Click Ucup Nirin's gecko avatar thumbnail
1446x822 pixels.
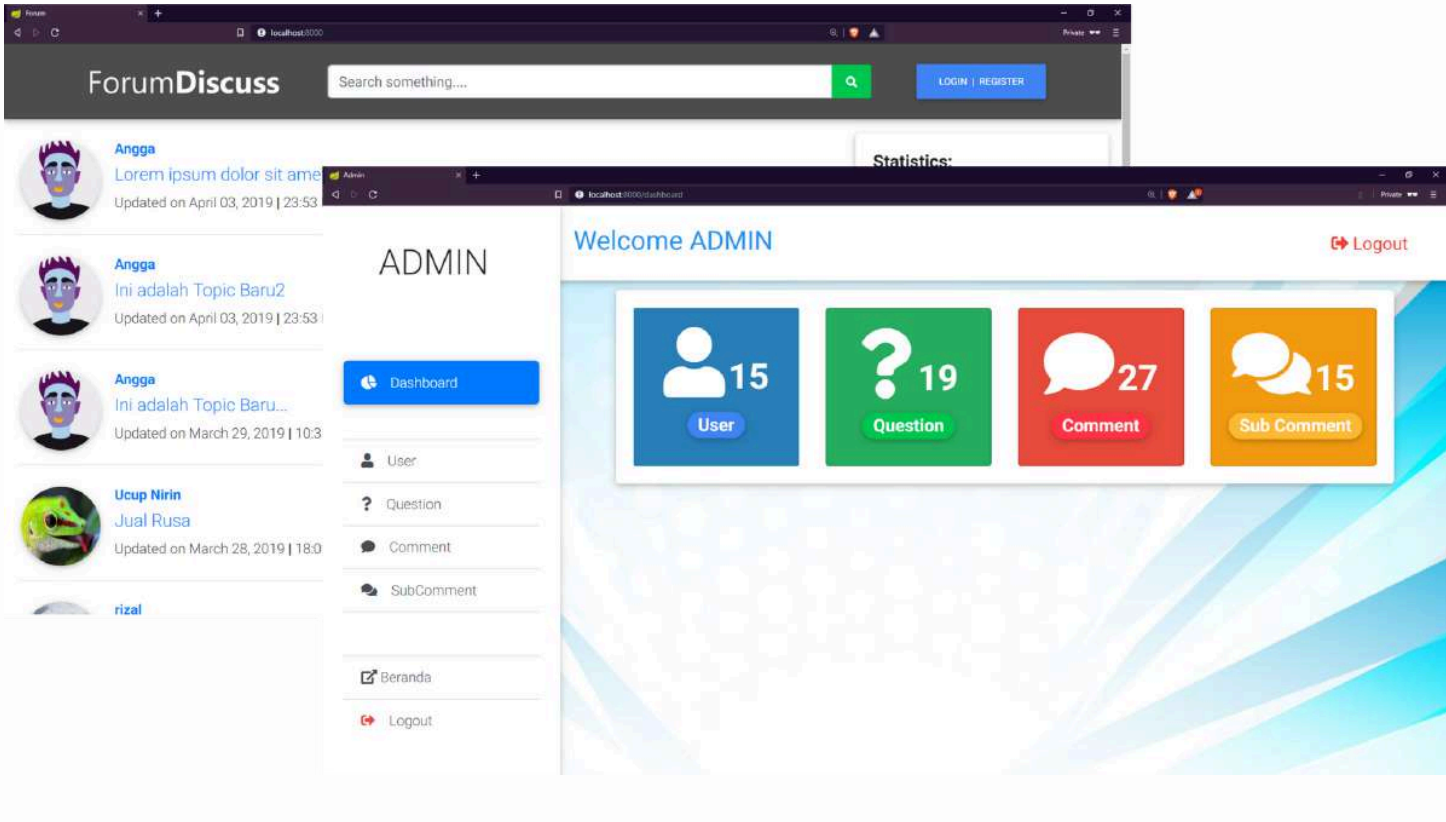coord(60,524)
